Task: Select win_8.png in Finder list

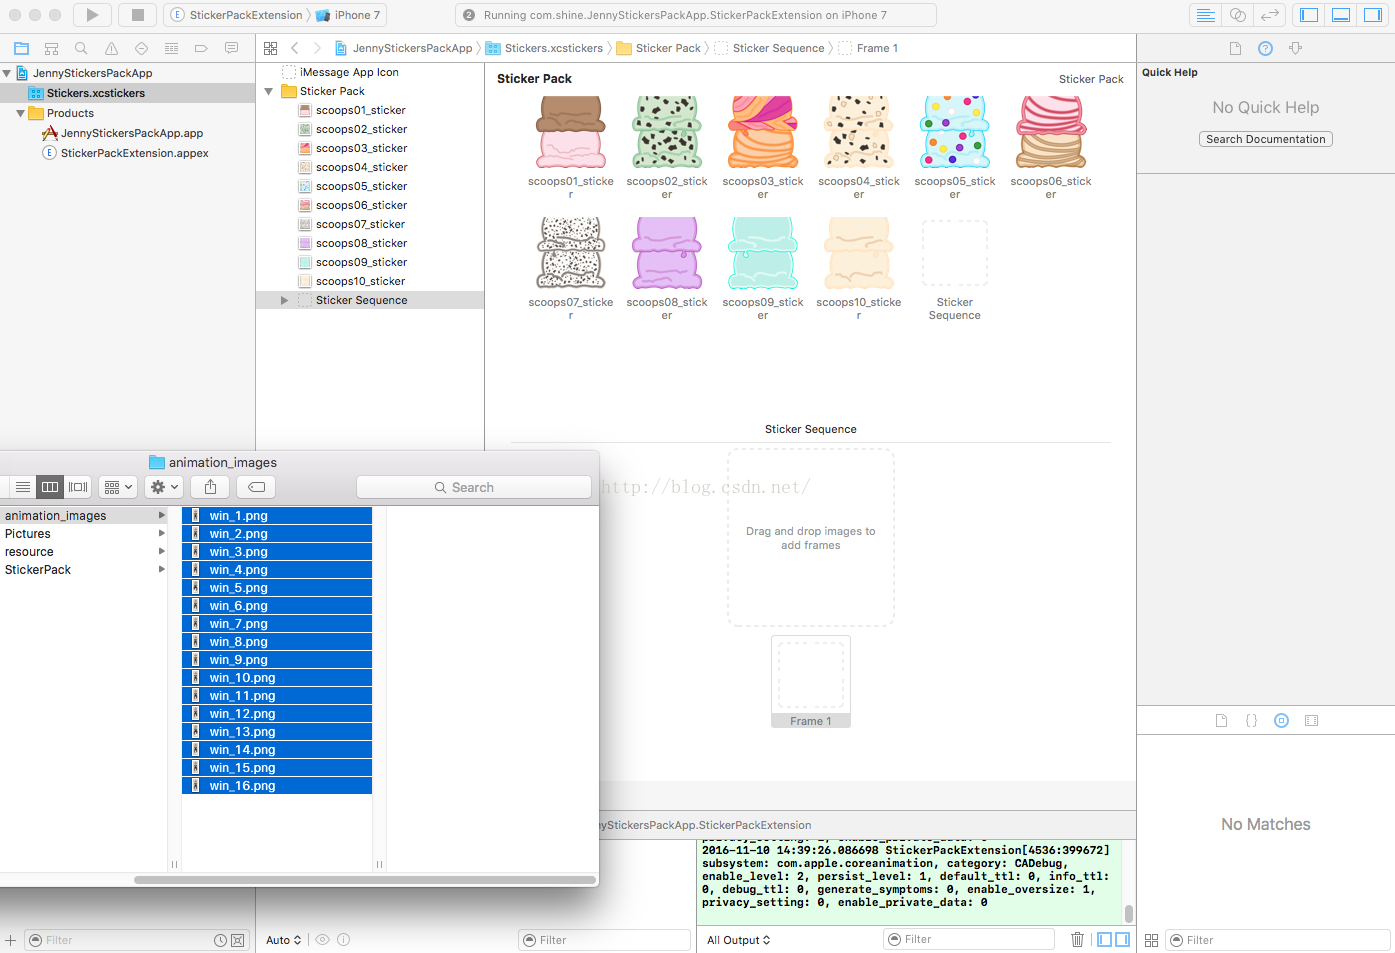Action: pos(239,642)
